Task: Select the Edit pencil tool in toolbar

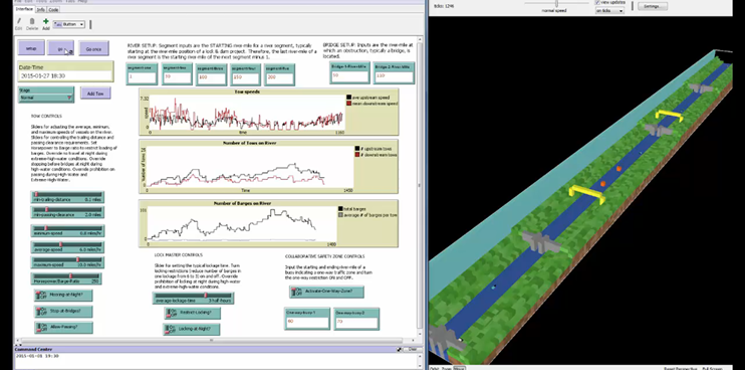Action: (x=19, y=24)
